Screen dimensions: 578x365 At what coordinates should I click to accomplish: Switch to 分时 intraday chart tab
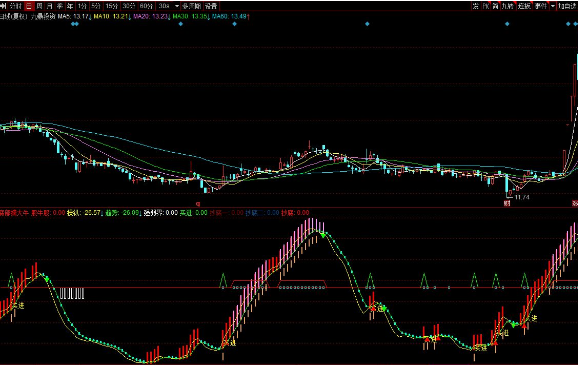click(16, 6)
